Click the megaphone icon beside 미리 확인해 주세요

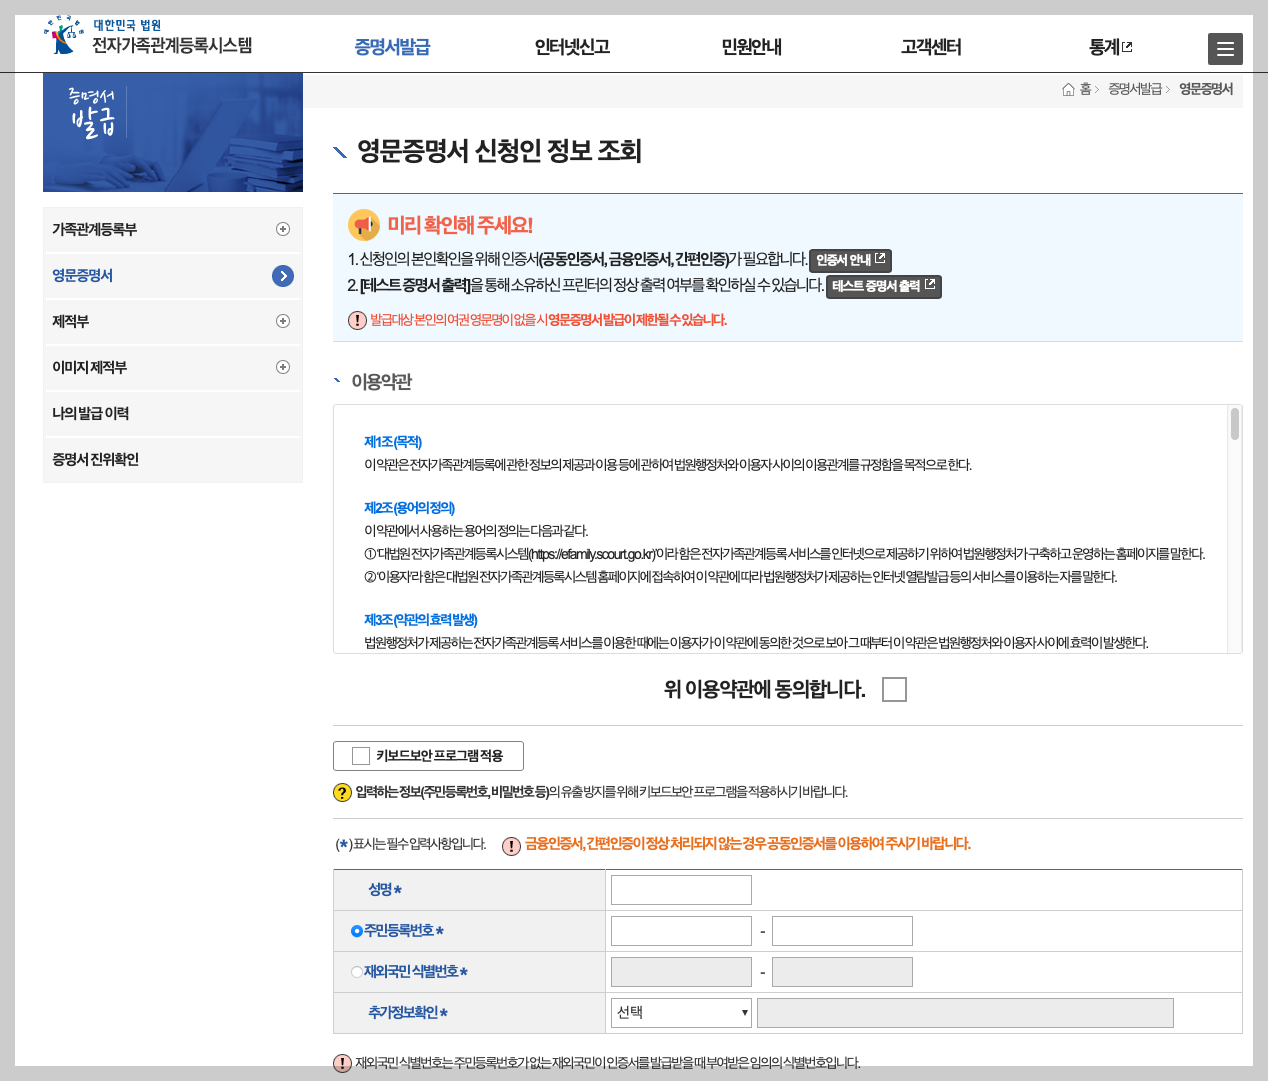click(362, 224)
